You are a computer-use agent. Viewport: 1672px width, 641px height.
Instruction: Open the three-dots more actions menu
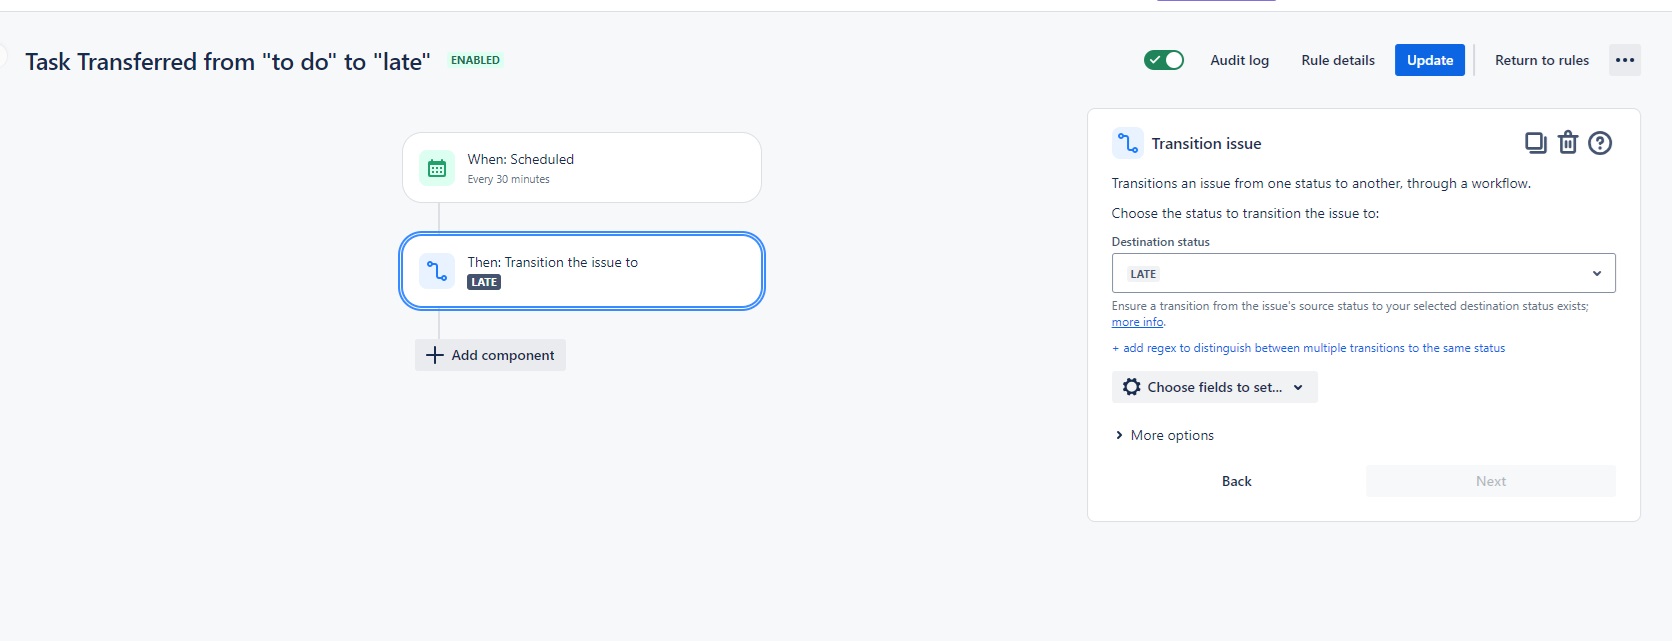pos(1625,60)
